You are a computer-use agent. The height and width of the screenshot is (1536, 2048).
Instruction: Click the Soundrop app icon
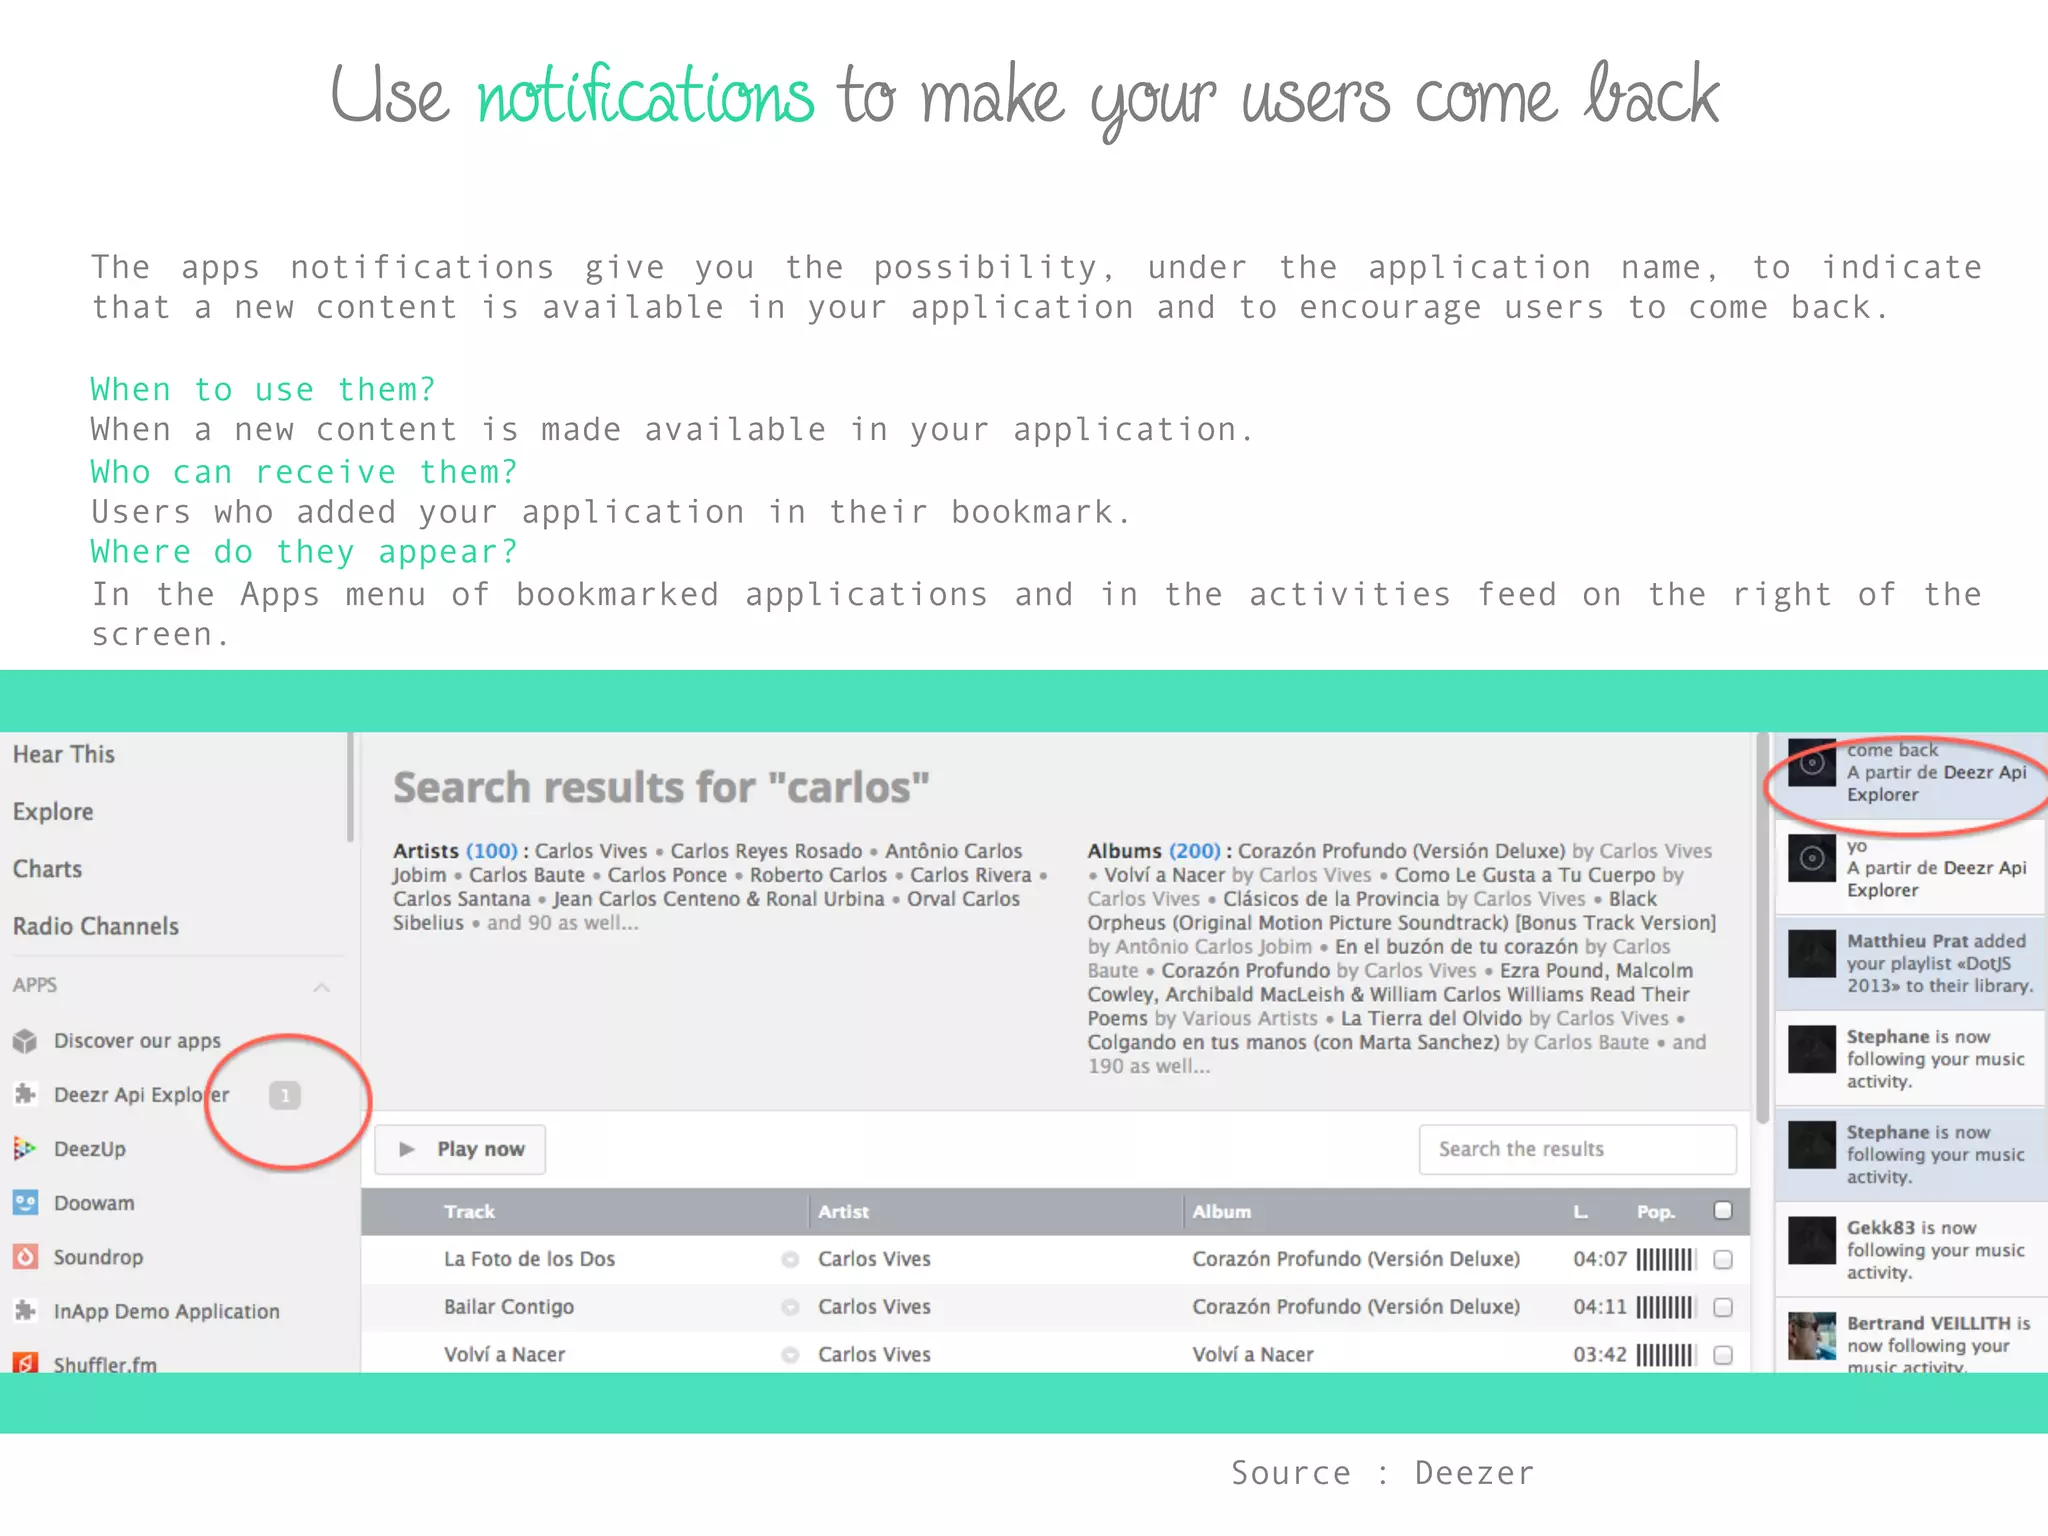tap(25, 1256)
